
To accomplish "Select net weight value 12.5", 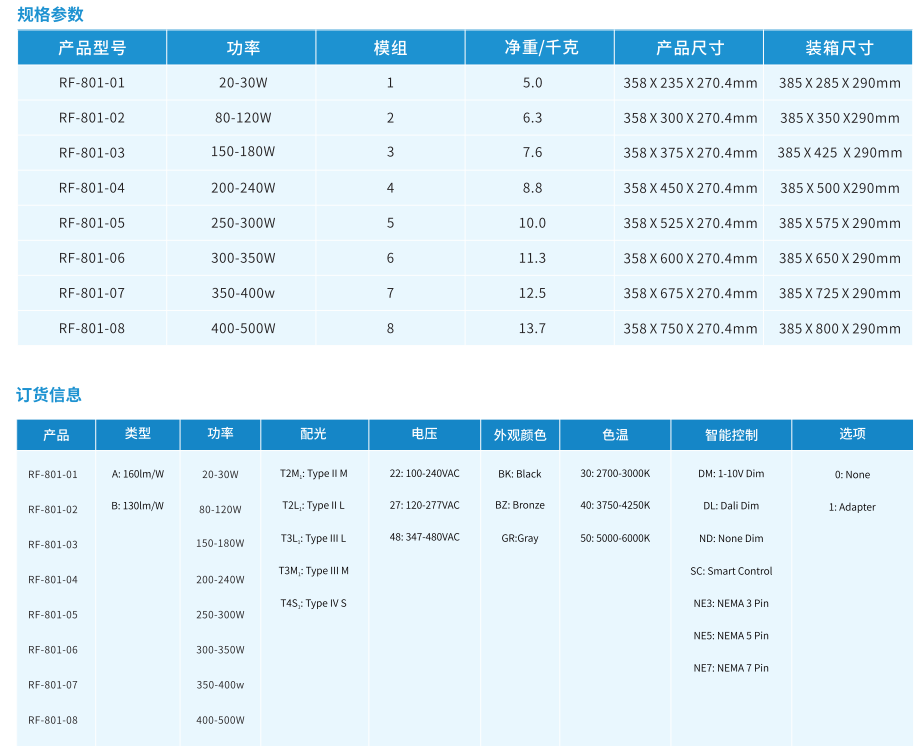I will tap(532, 293).
